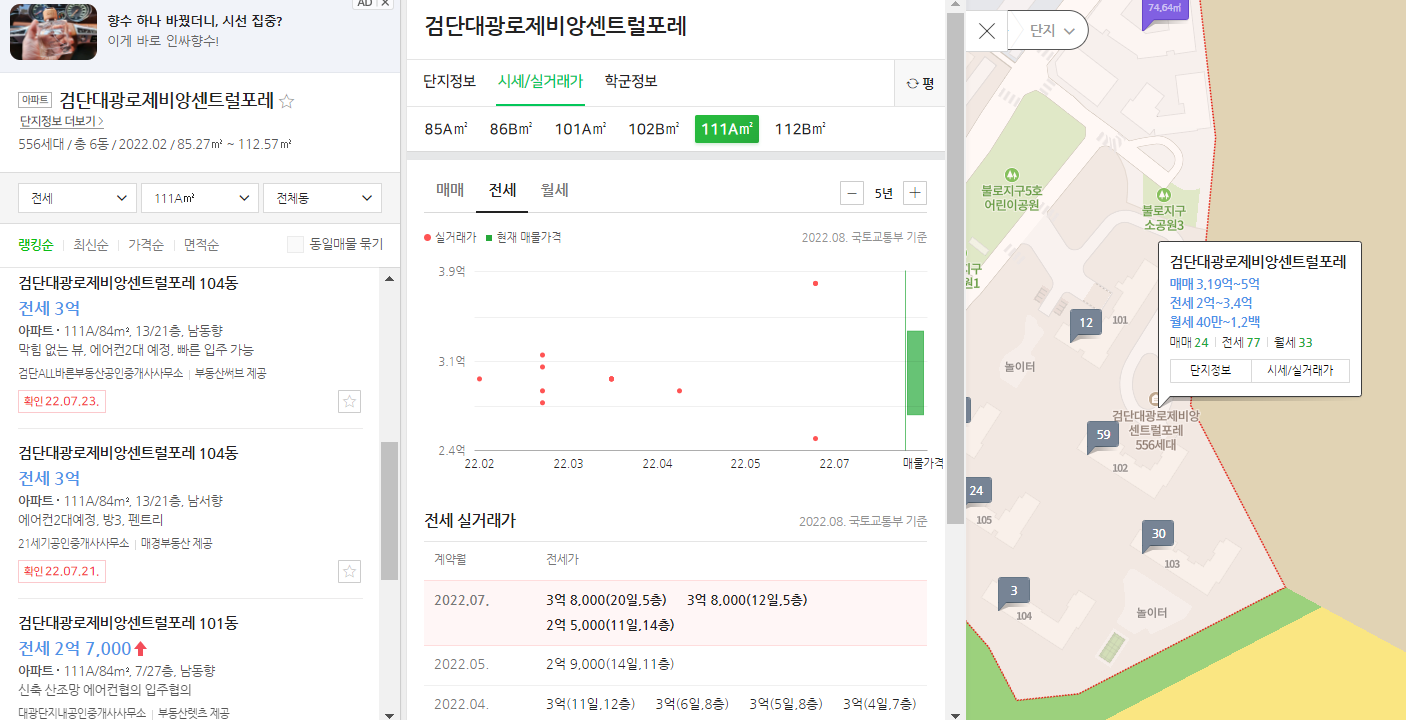This screenshot has width=1406, height=720.
Task: Click 월세 40만~1.2백 in map popup
Action: coord(1215,321)
